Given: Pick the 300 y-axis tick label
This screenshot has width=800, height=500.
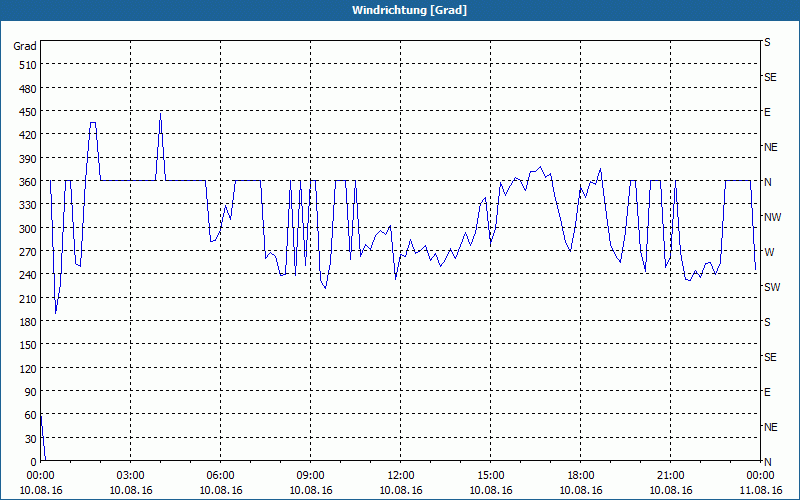Looking at the screenshot, I should tap(28, 229).
